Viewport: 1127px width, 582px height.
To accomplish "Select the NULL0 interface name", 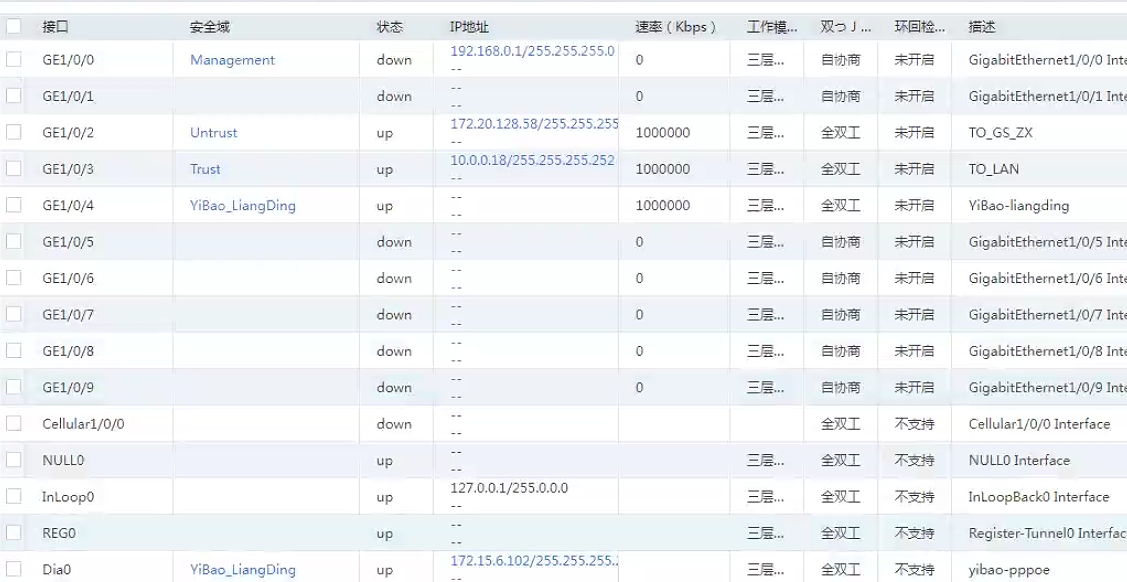I will pyautogui.click(x=63, y=461).
